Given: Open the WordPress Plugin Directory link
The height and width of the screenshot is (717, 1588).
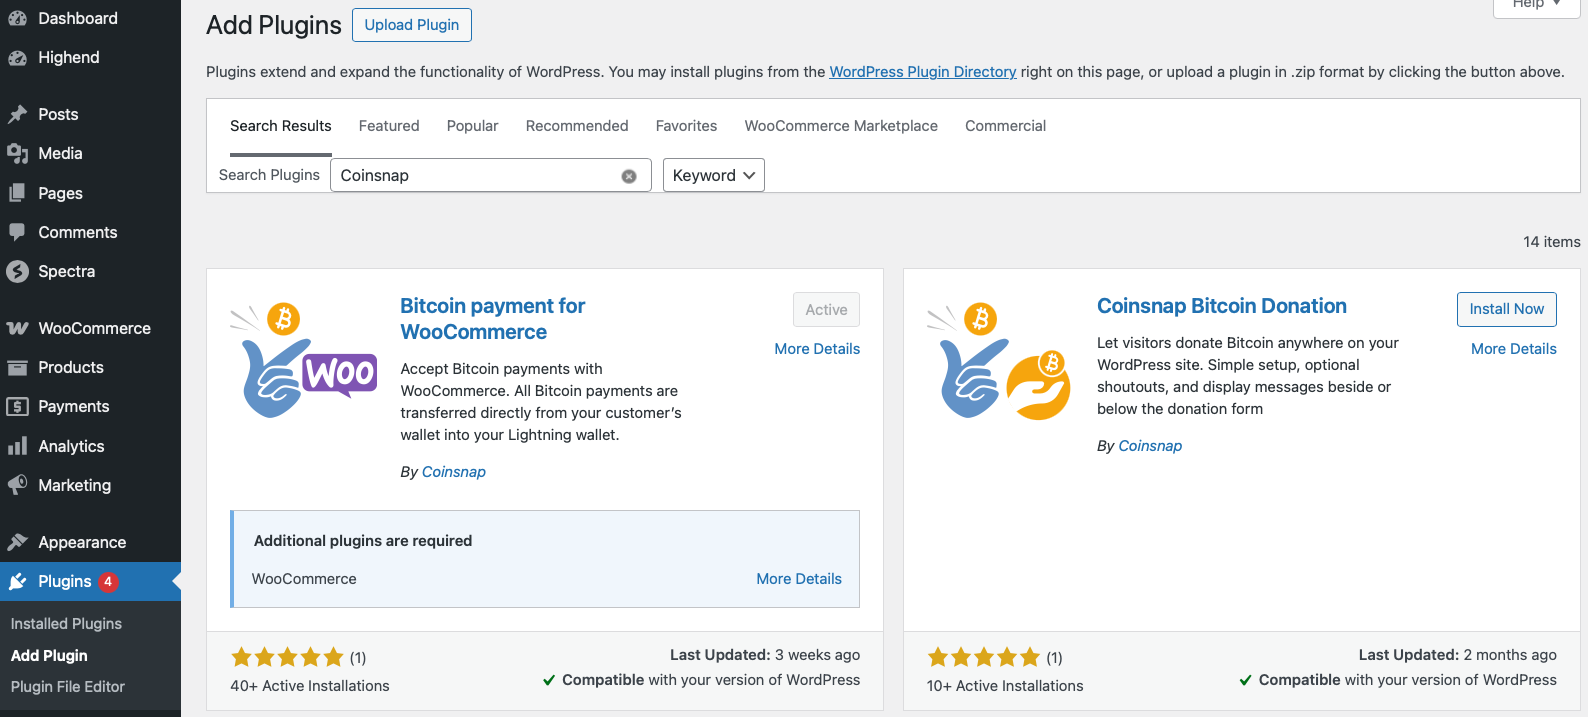Looking at the screenshot, I should [923, 72].
